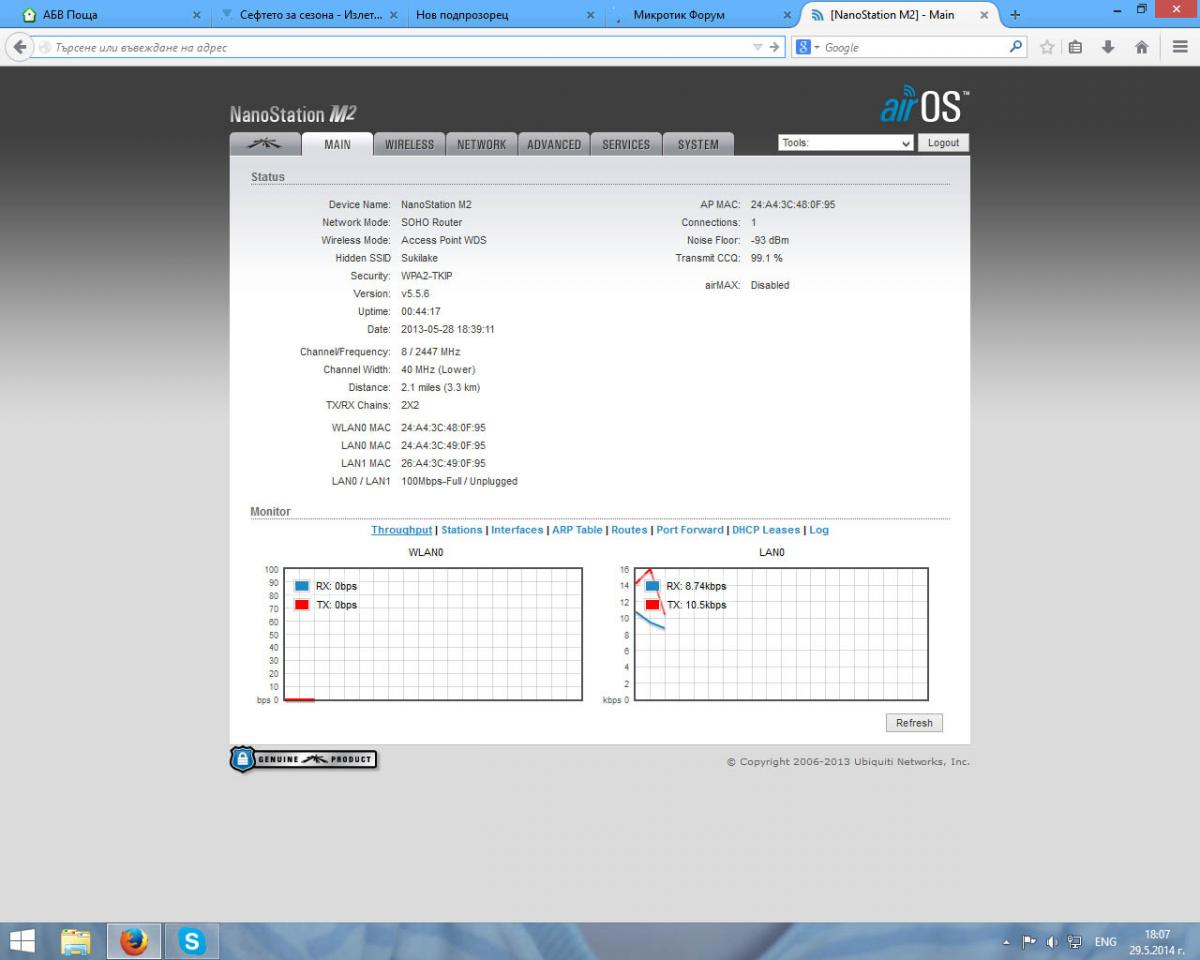View the DHCP Leases link
1200x960 pixels.
click(x=766, y=530)
